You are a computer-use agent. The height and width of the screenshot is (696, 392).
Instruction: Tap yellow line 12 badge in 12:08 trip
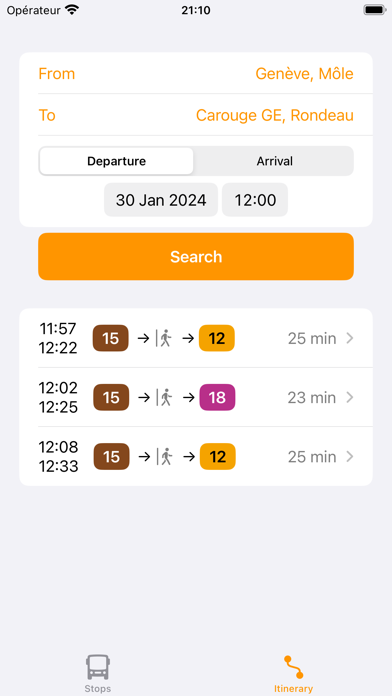[218, 456]
